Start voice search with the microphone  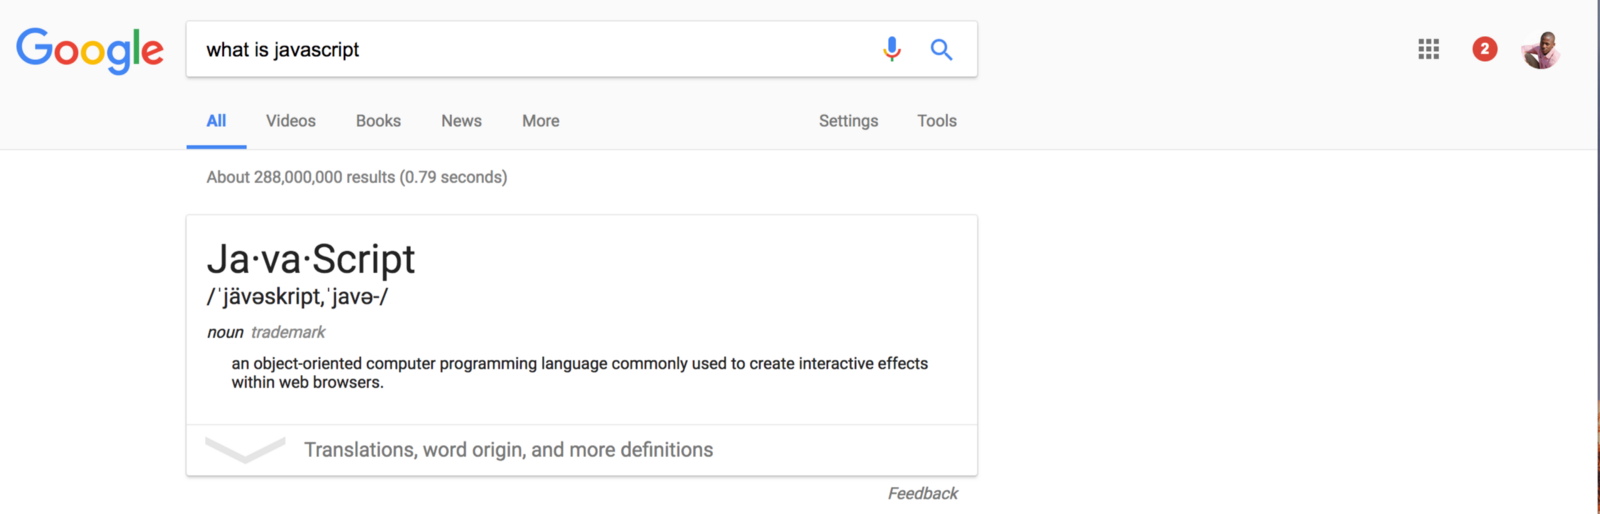(x=892, y=49)
